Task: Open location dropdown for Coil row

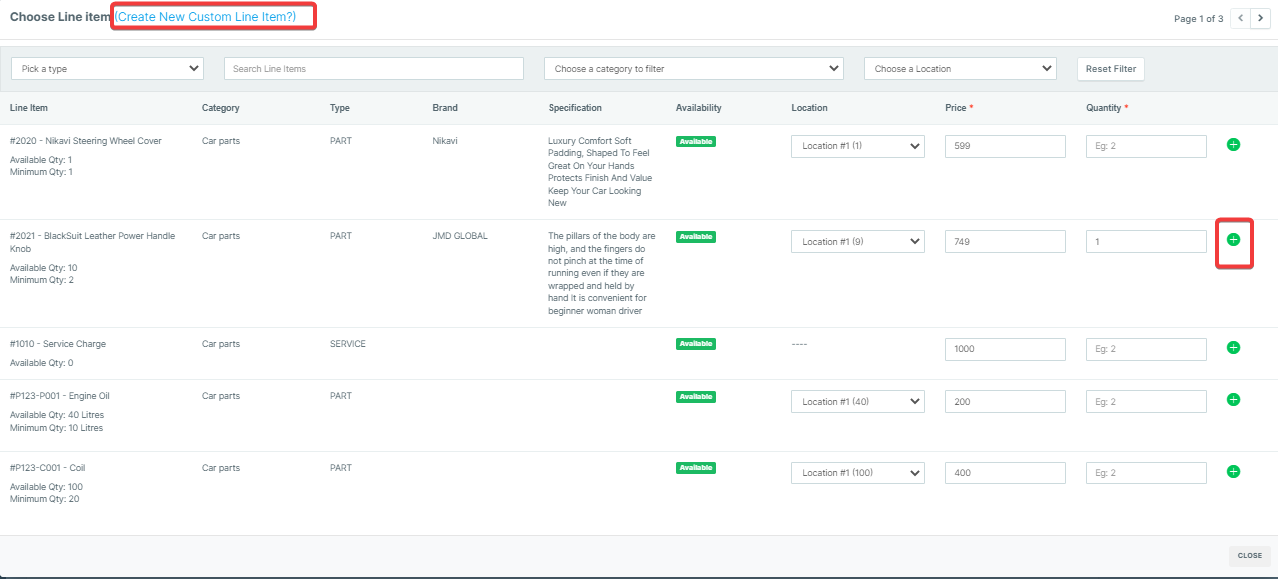Action: click(858, 472)
